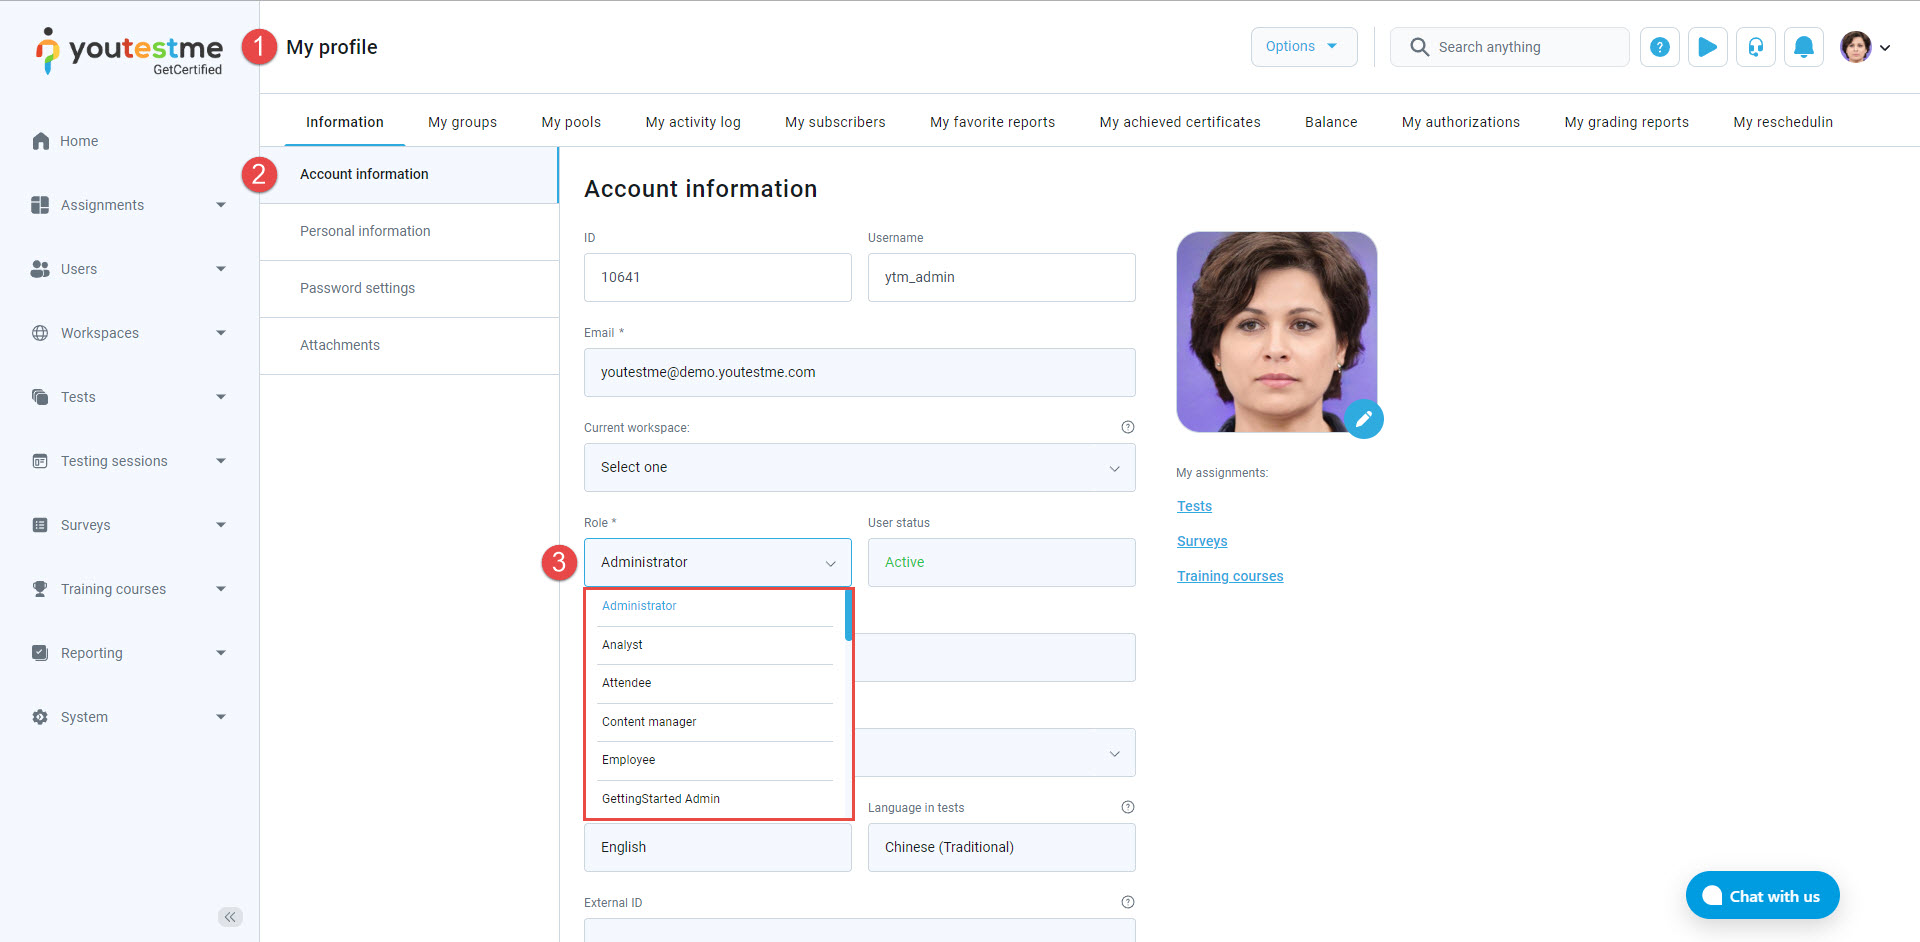Click the pencil icon on profile photo
The height and width of the screenshot is (942, 1920).
pyautogui.click(x=1363, y=419)
